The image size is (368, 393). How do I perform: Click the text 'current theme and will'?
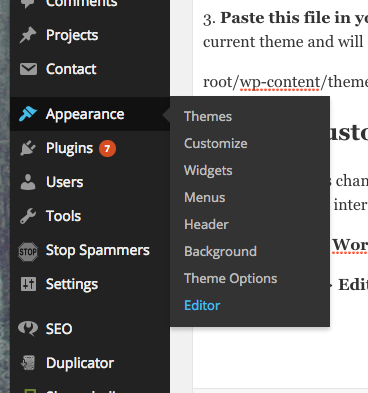[x=283, y=42]
